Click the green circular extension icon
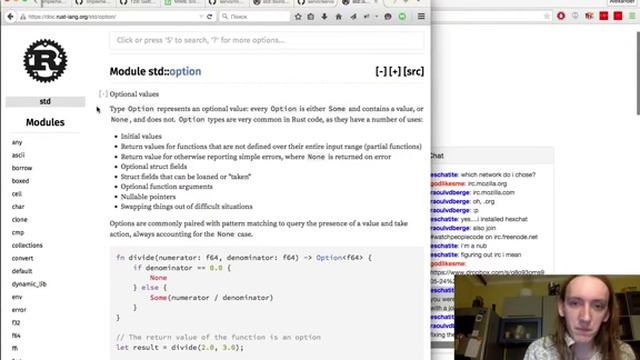The width and height of the screenshot is (640, 360). 402,17
